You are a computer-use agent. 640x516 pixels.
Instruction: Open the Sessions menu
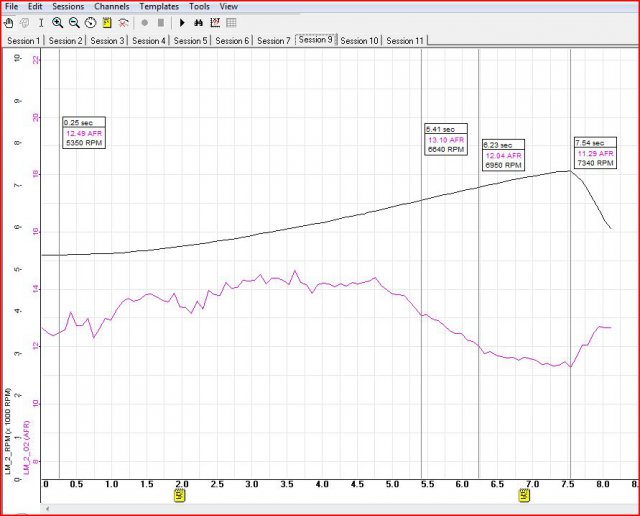[68, 6]
